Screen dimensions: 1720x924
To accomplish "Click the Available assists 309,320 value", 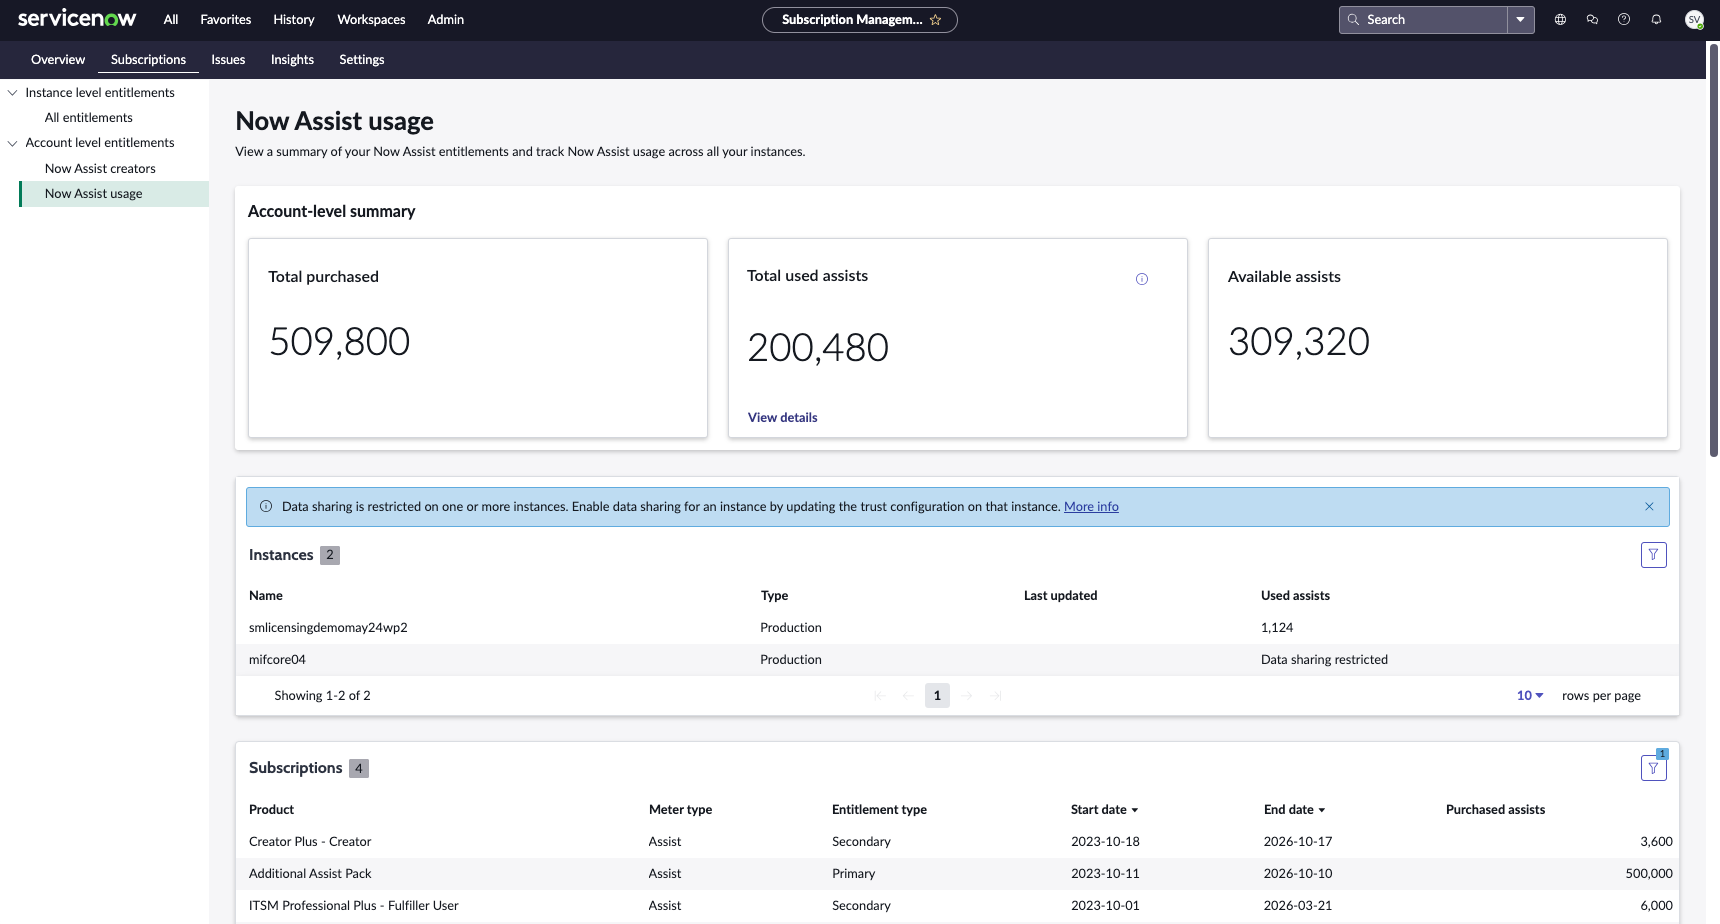I will point(1299,342).
